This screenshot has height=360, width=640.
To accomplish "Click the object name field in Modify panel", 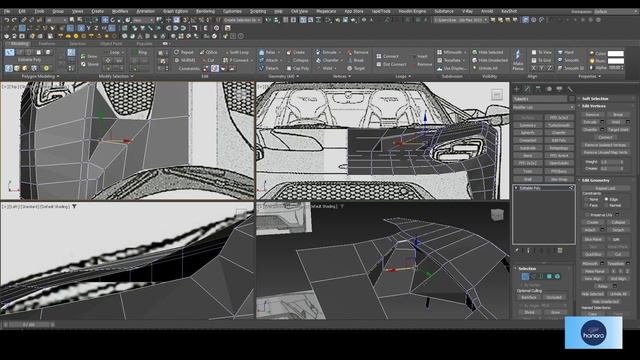I will [x=540, y=99].
